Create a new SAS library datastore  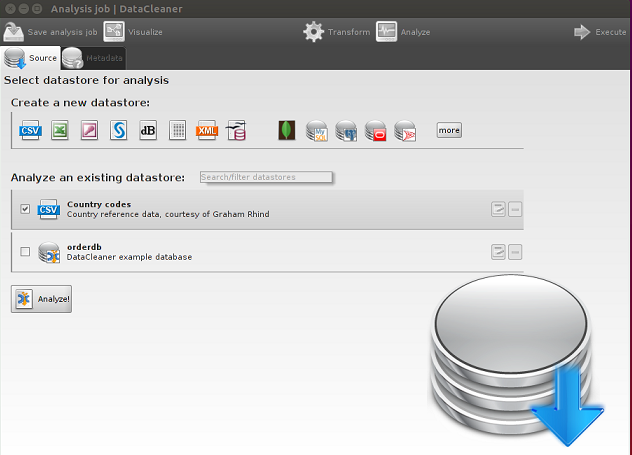118,130
